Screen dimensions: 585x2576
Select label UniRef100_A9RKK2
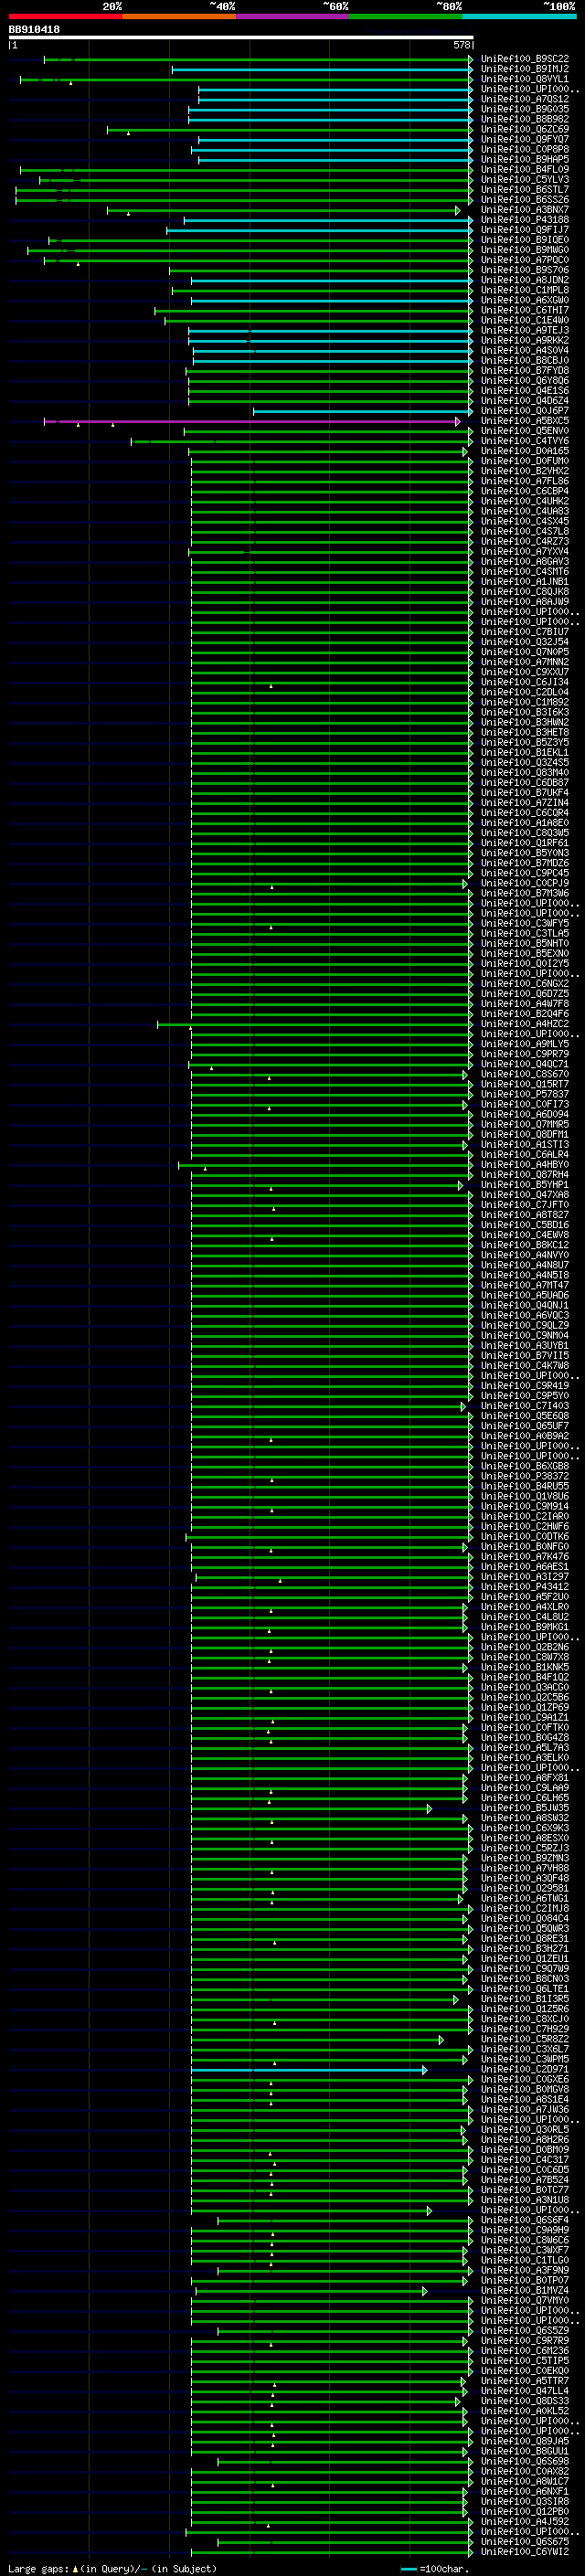524,340
